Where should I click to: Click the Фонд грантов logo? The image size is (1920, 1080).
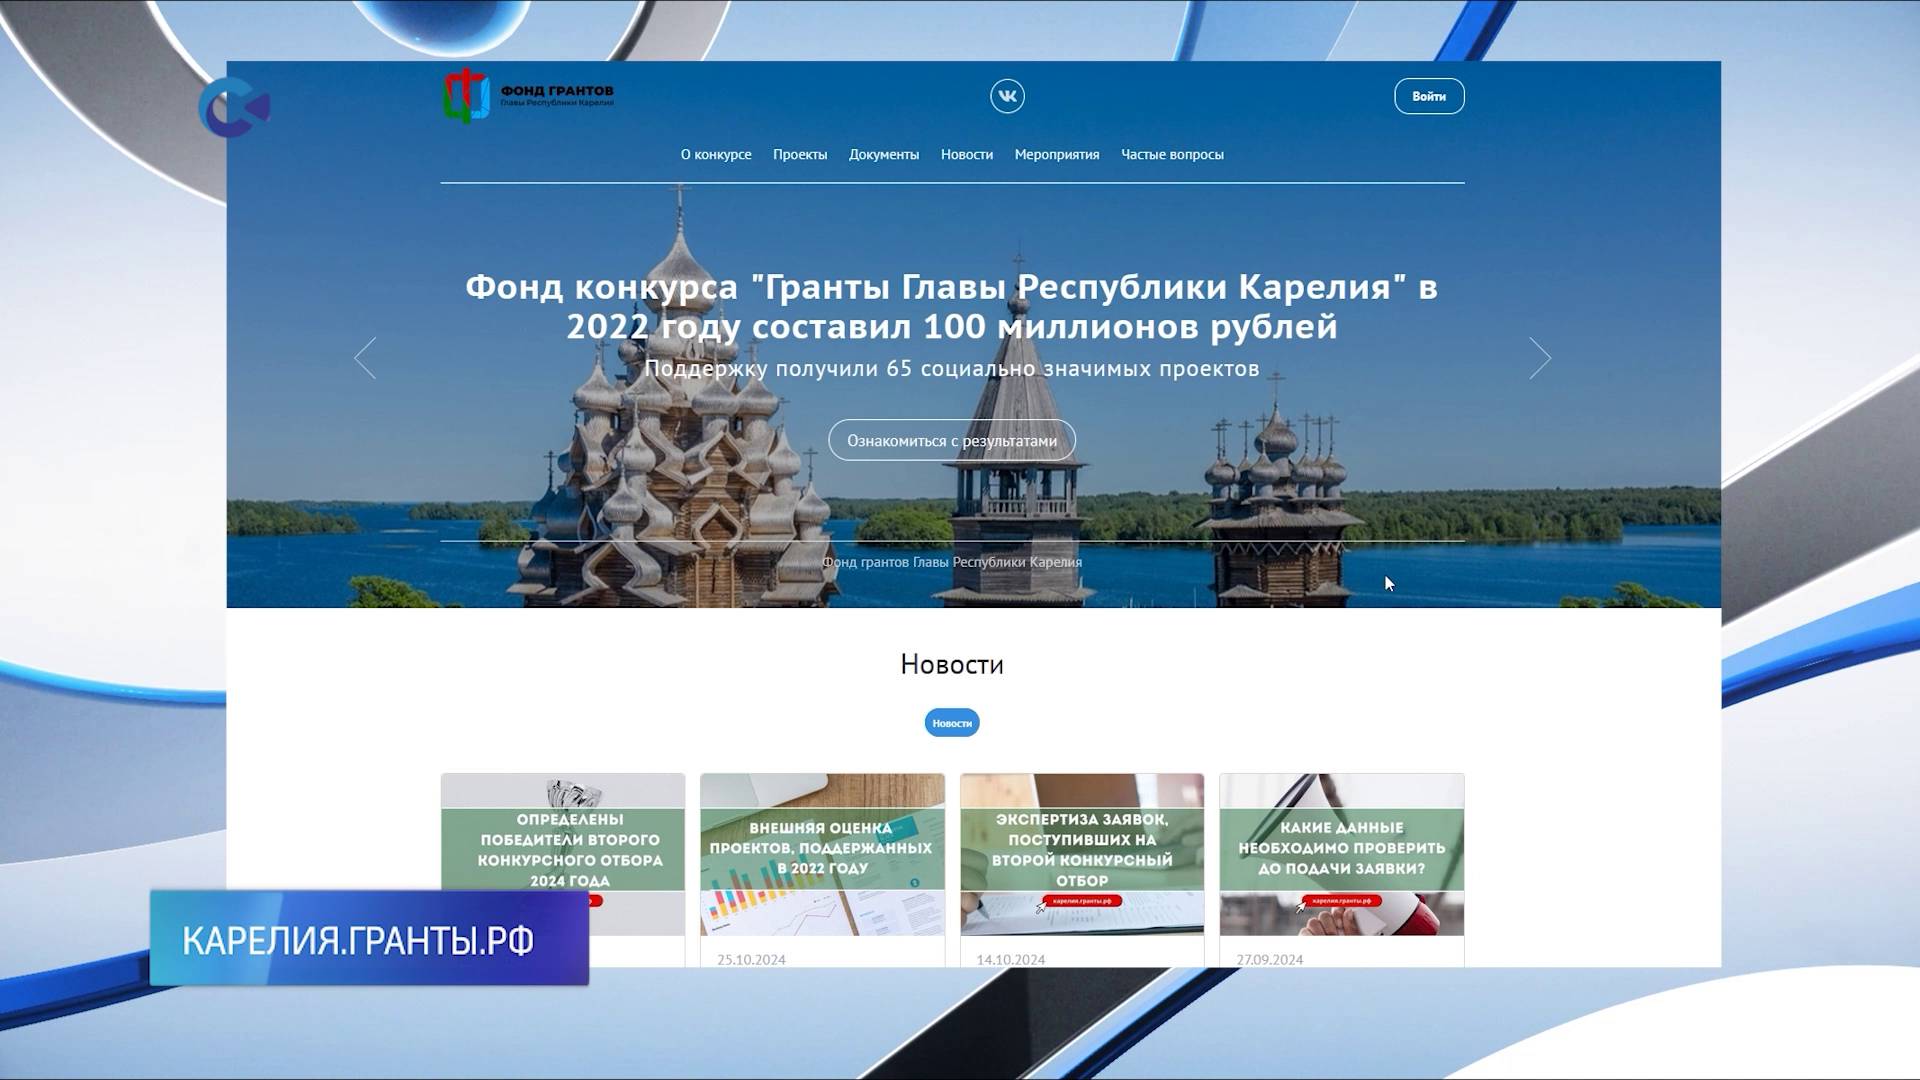529,96
